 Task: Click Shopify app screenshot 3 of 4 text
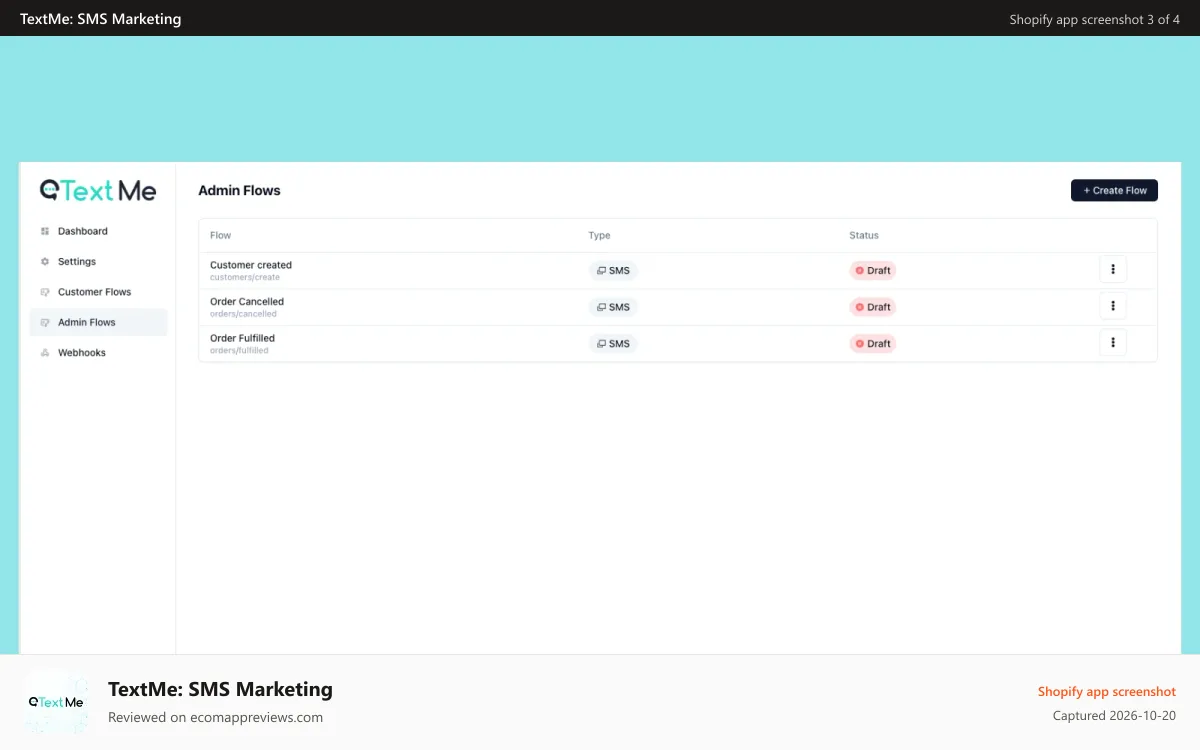1095,19
